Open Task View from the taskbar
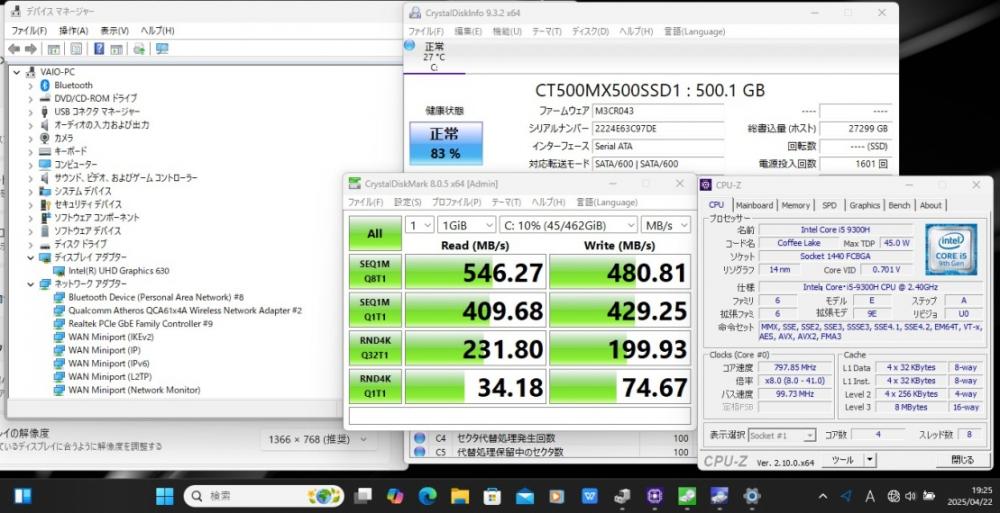The image size is (1000, 513). (364, 496)
